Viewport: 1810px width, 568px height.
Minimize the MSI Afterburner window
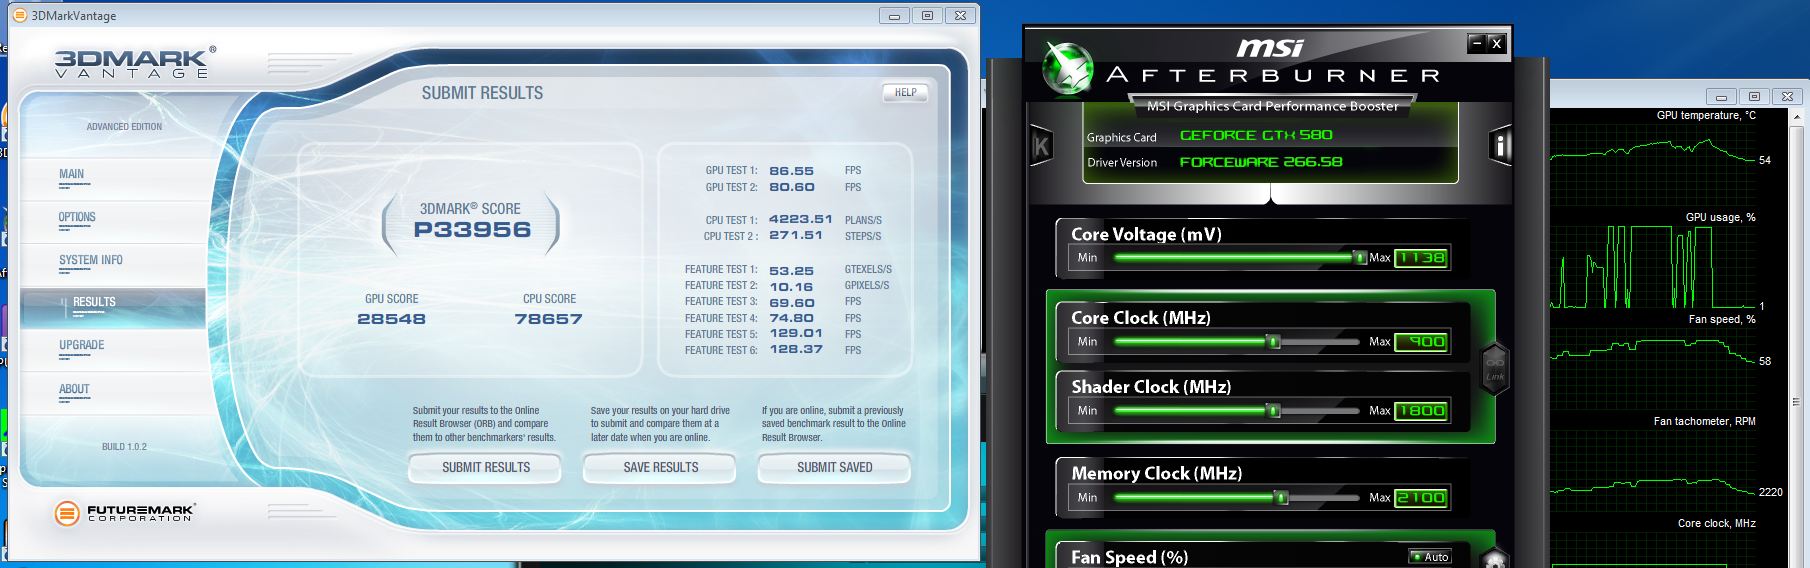(x=1476, y=42)
